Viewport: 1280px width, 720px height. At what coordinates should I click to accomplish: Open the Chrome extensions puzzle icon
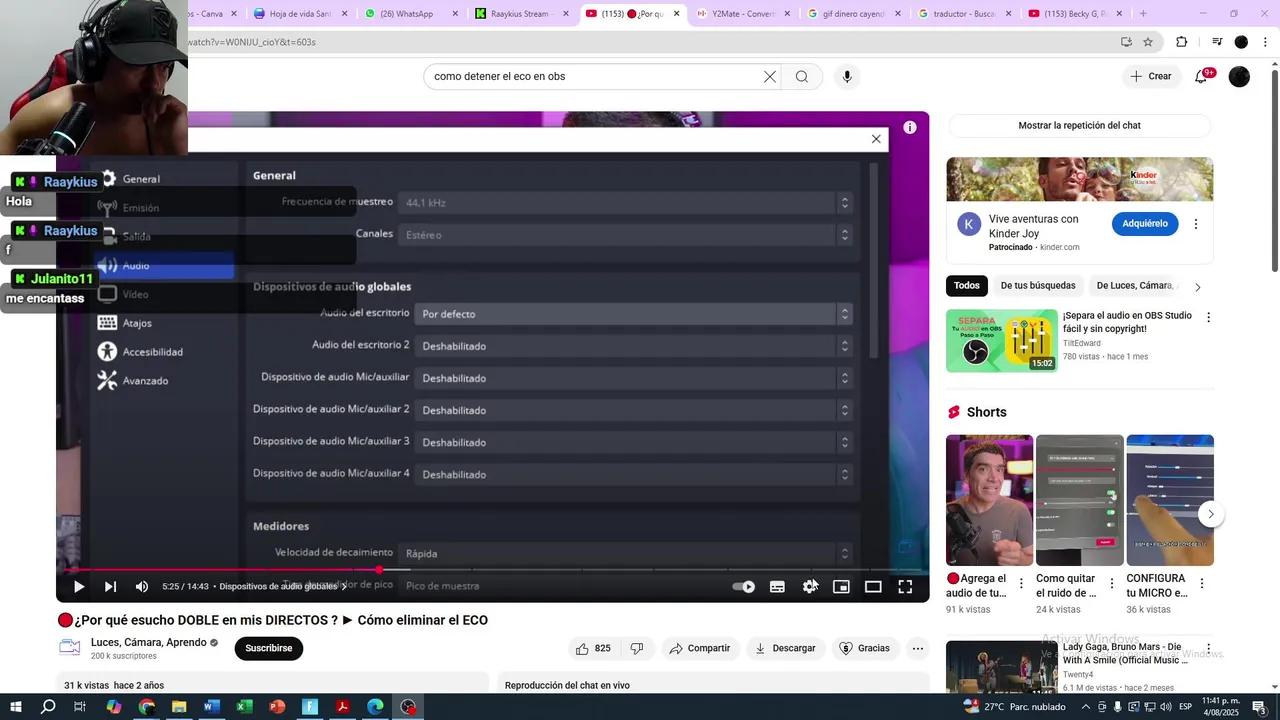(1181, 42)
